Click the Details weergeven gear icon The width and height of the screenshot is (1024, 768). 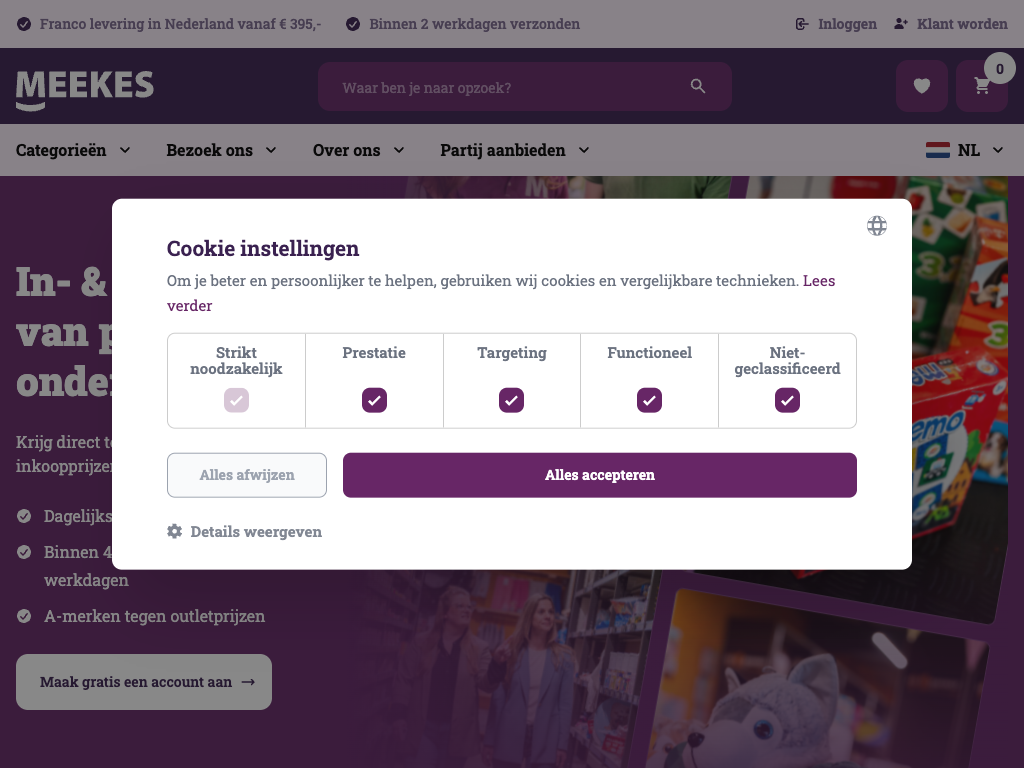pos(175,531)
